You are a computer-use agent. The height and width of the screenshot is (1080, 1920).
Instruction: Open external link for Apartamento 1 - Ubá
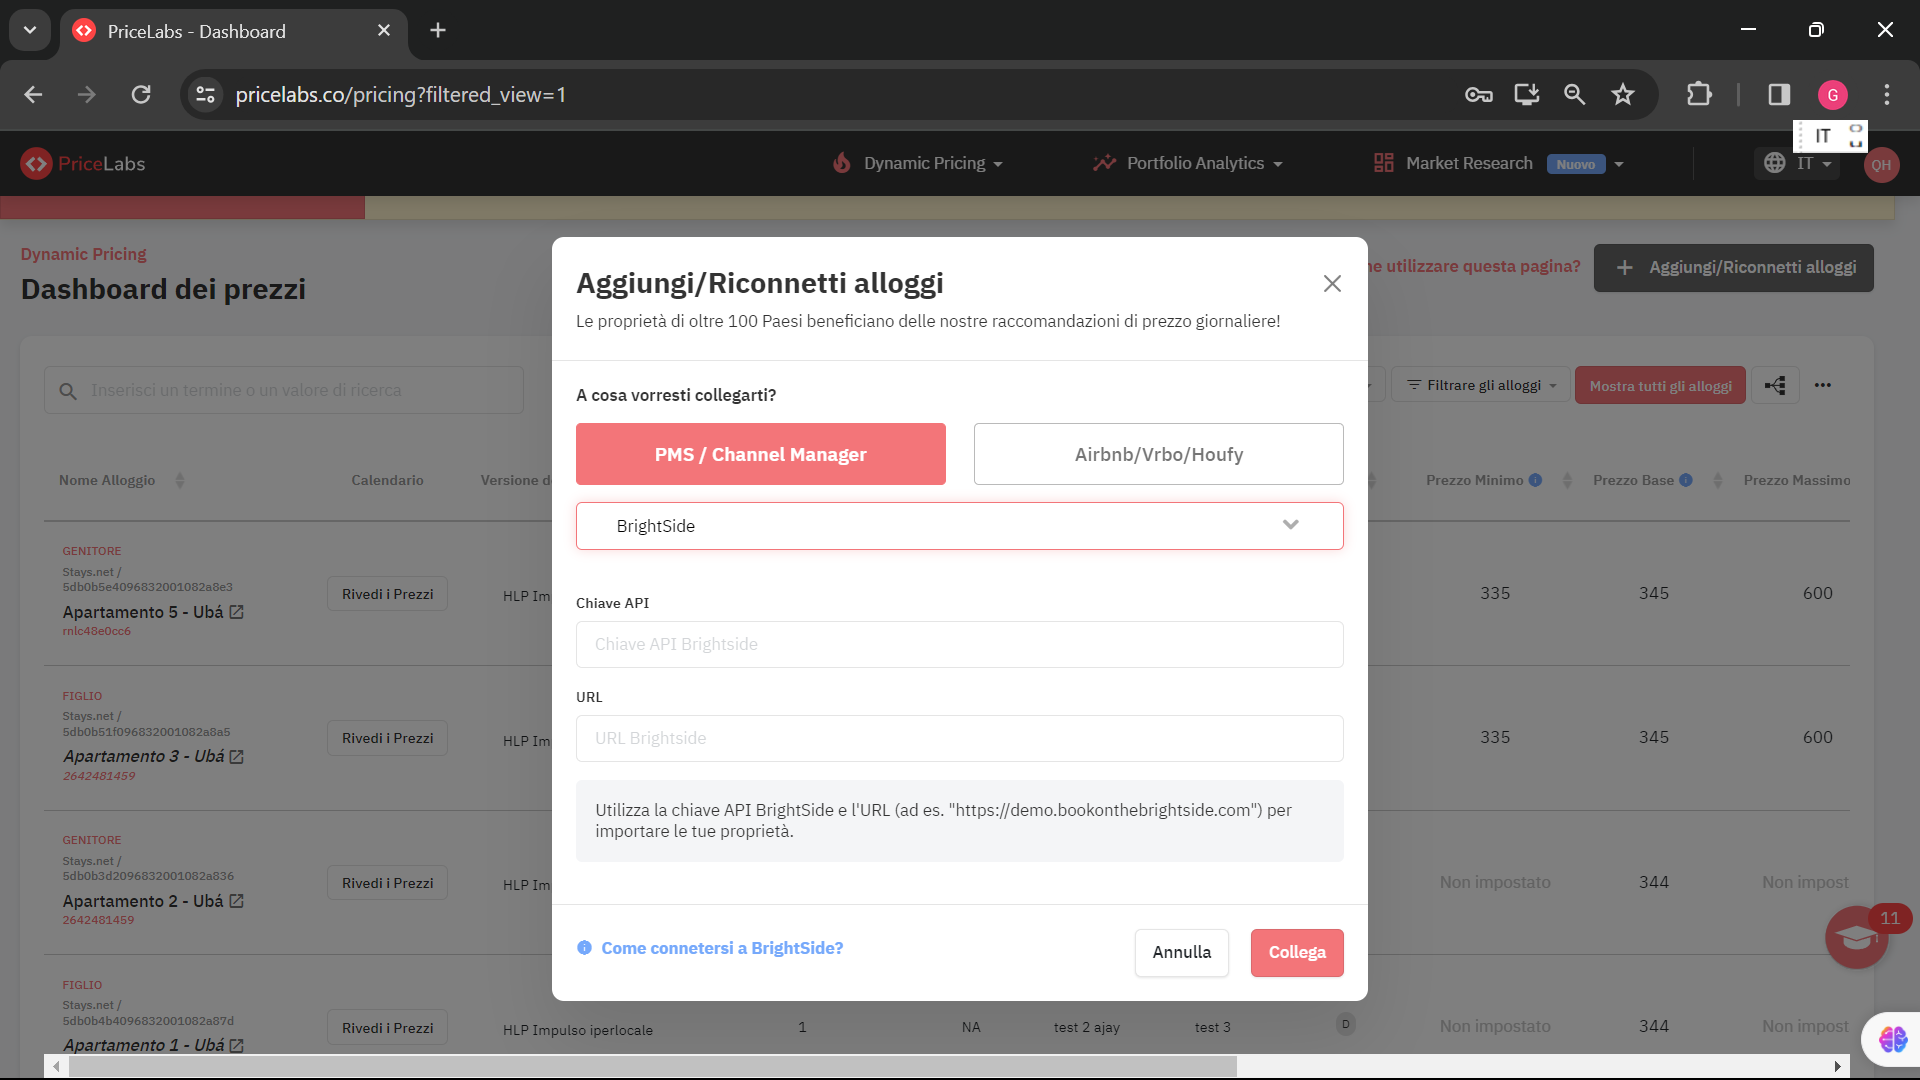tap(237, 1045)
